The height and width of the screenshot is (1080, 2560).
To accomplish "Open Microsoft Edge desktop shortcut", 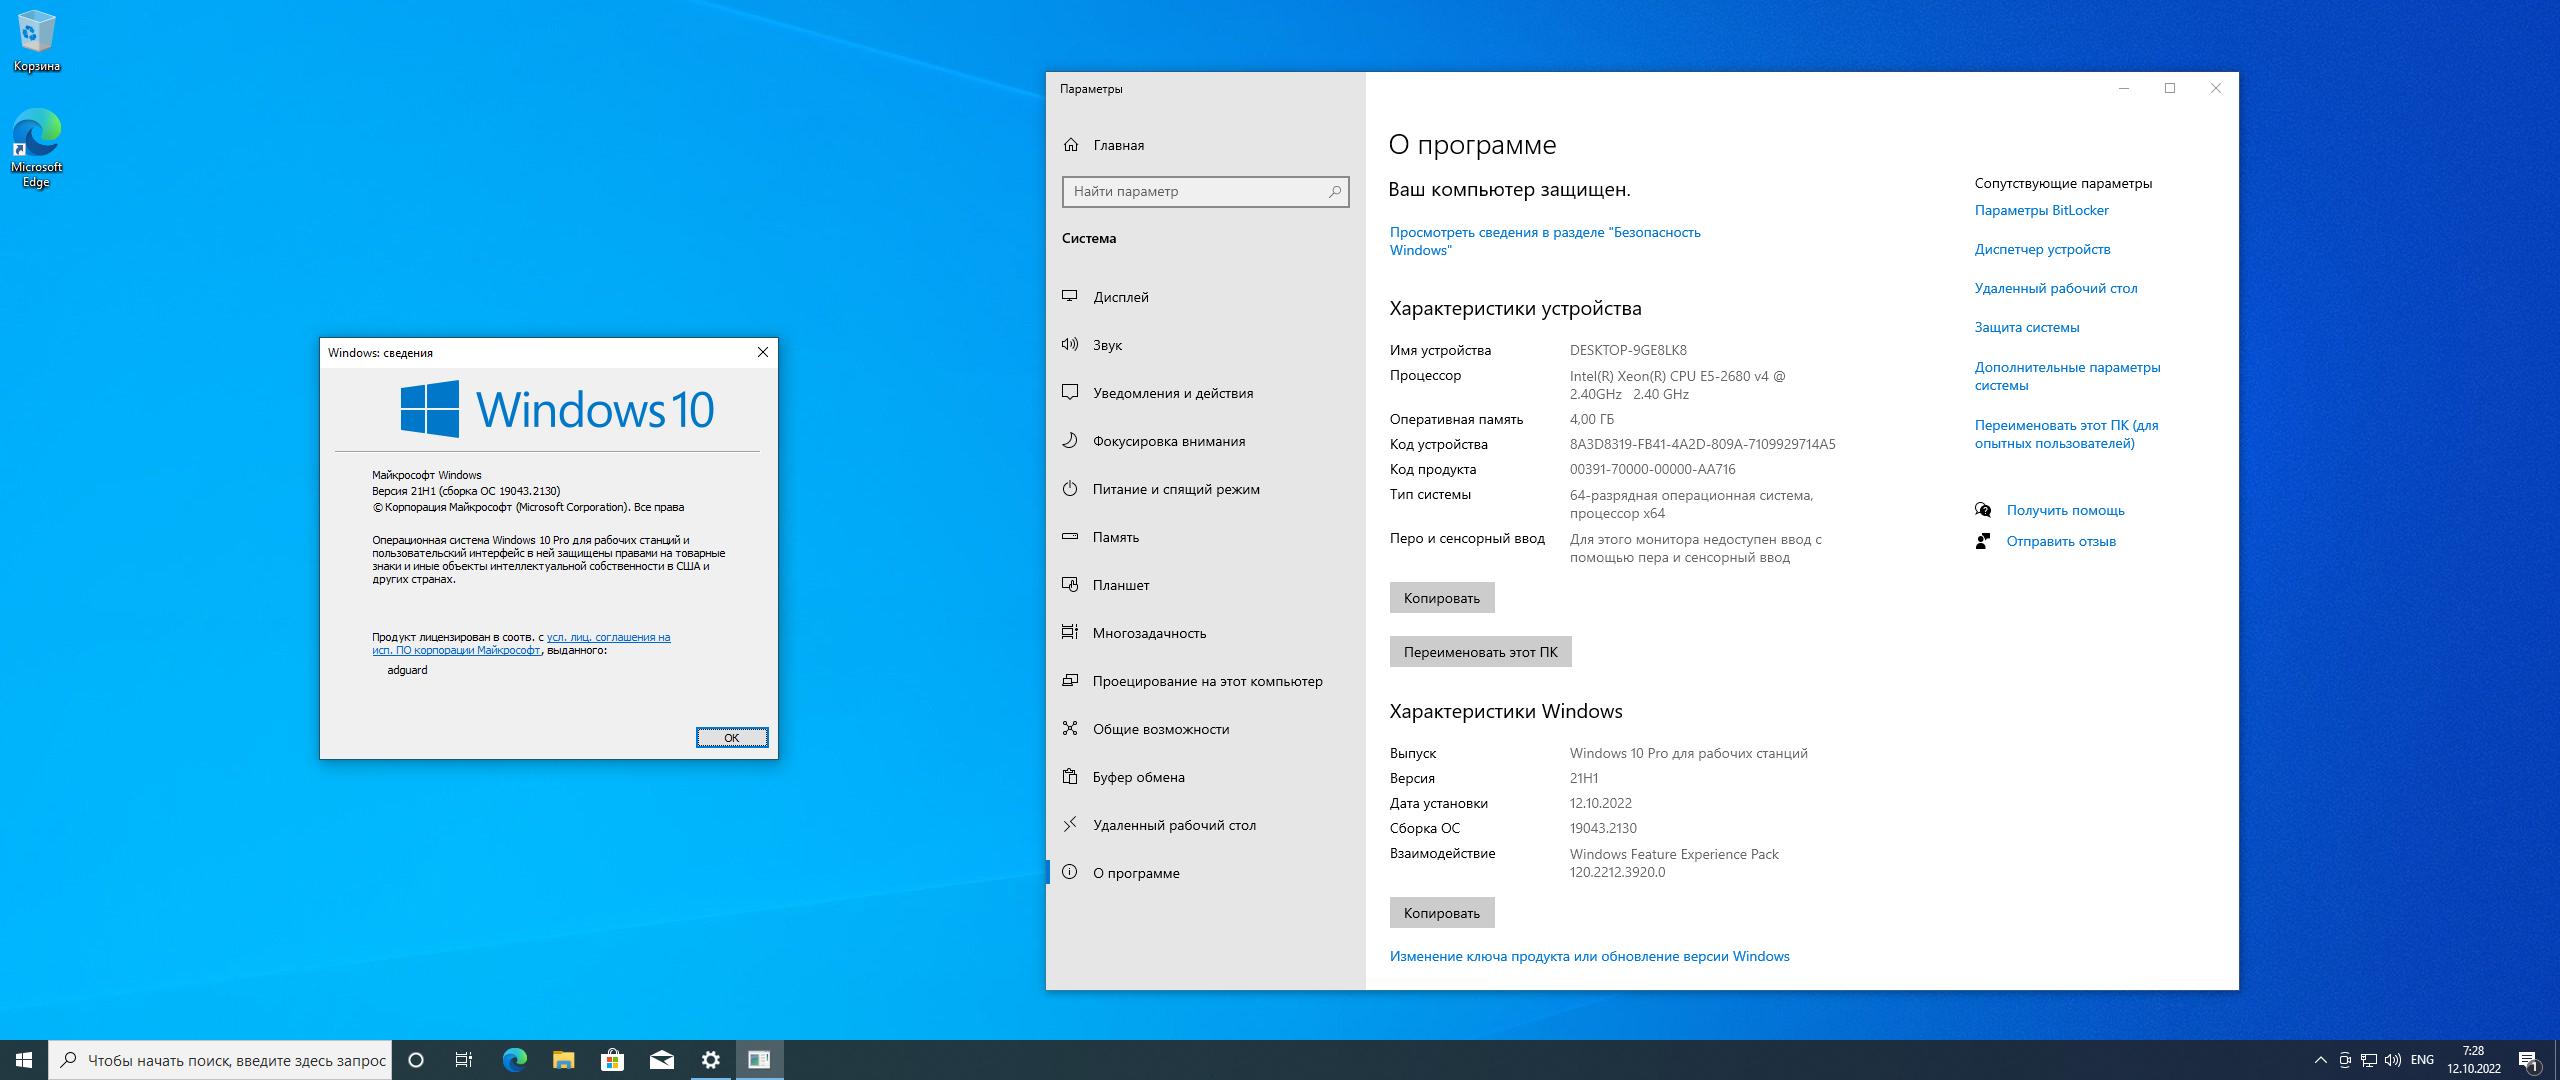I will point(36,148).
